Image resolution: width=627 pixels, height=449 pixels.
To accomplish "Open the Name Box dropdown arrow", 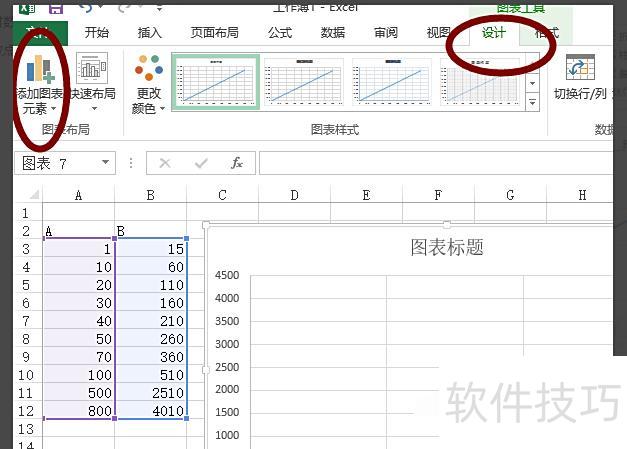I will click(105, 162).
